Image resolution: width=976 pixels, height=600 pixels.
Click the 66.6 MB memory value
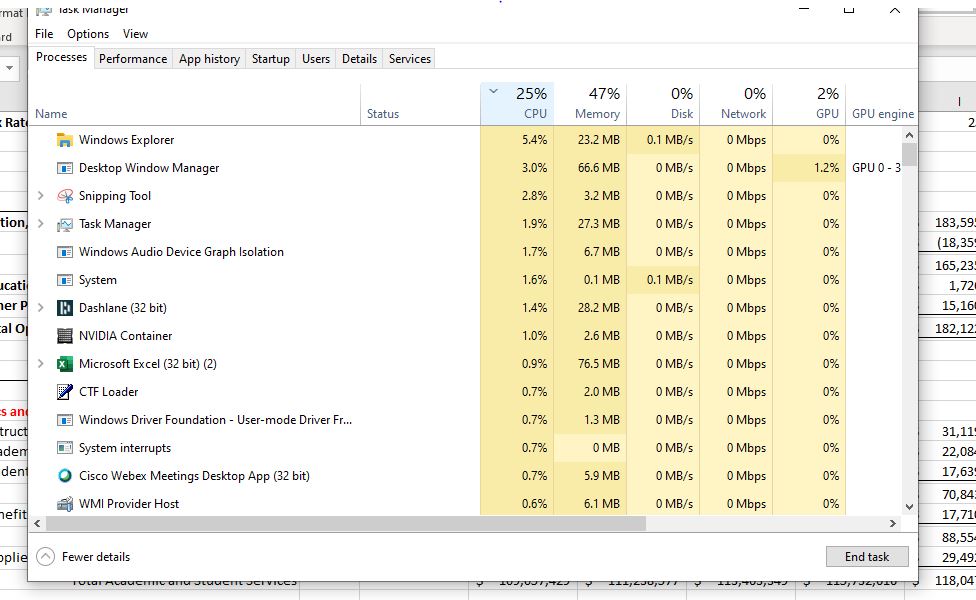(x=598, y=168)
